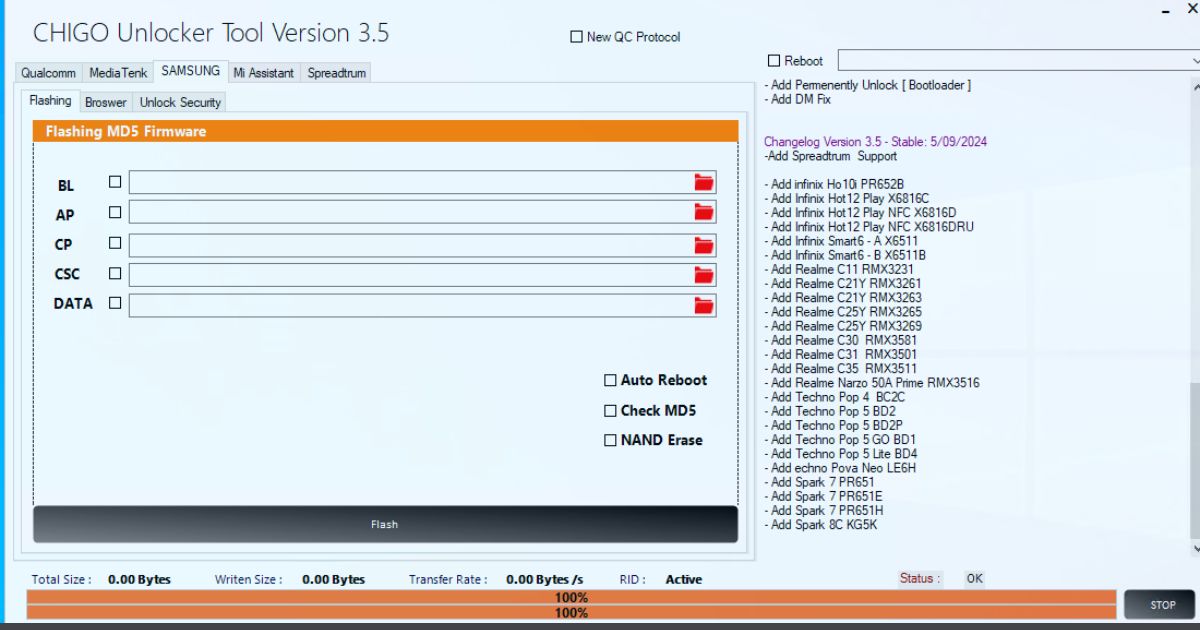Open the Reboot mode dropdown
The image size is (1200, 630).
tap(1018, 61)
